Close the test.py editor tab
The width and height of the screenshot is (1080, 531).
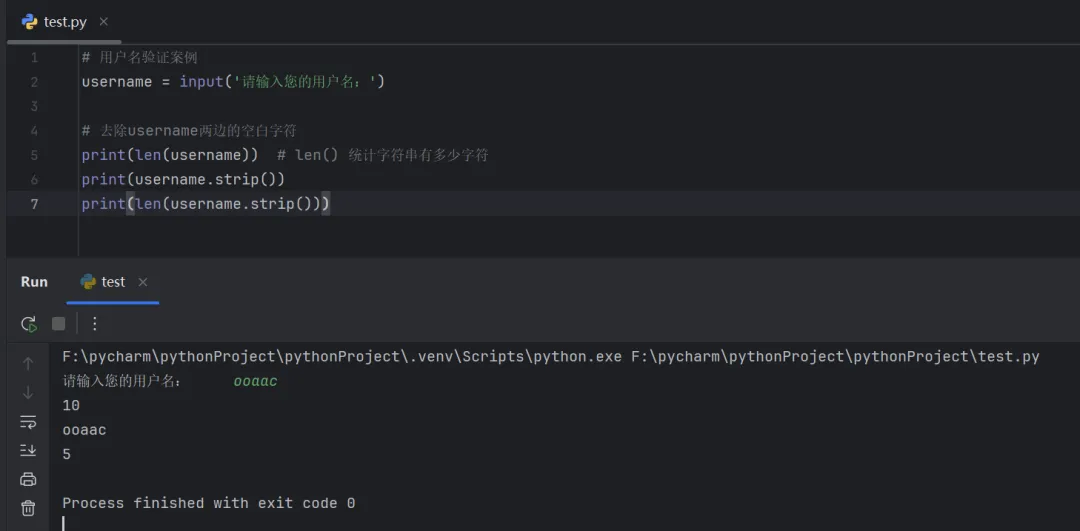pyautogui.click(x=103, y=22)
